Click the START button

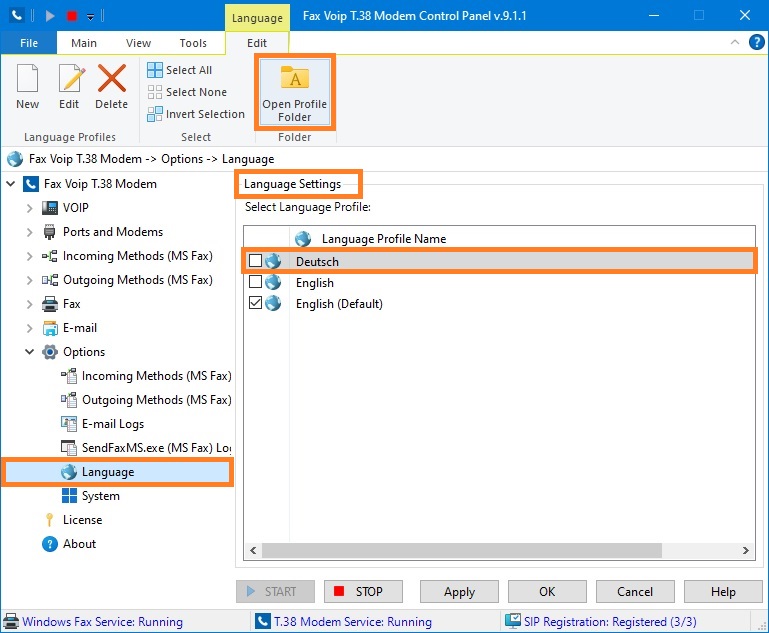275,591
